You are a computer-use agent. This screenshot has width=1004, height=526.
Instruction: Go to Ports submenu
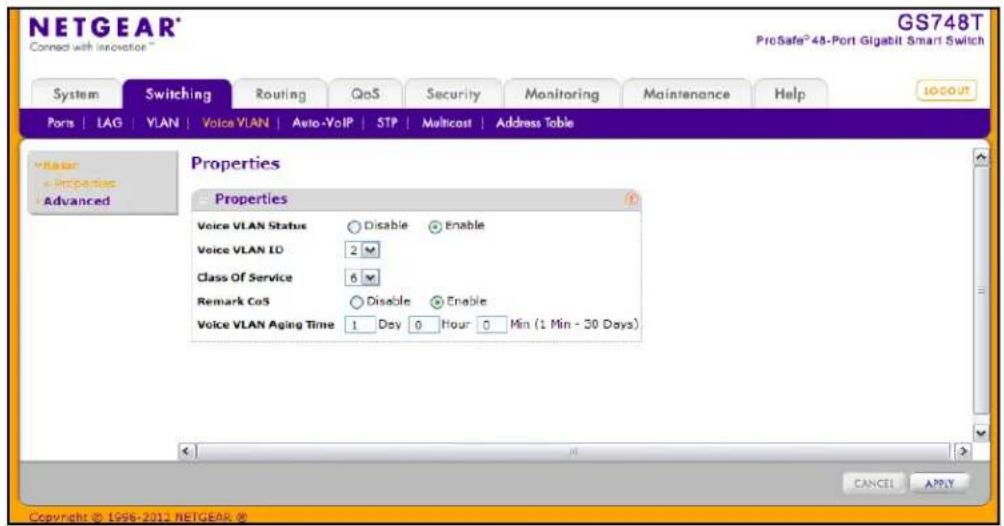pos(60,123)
